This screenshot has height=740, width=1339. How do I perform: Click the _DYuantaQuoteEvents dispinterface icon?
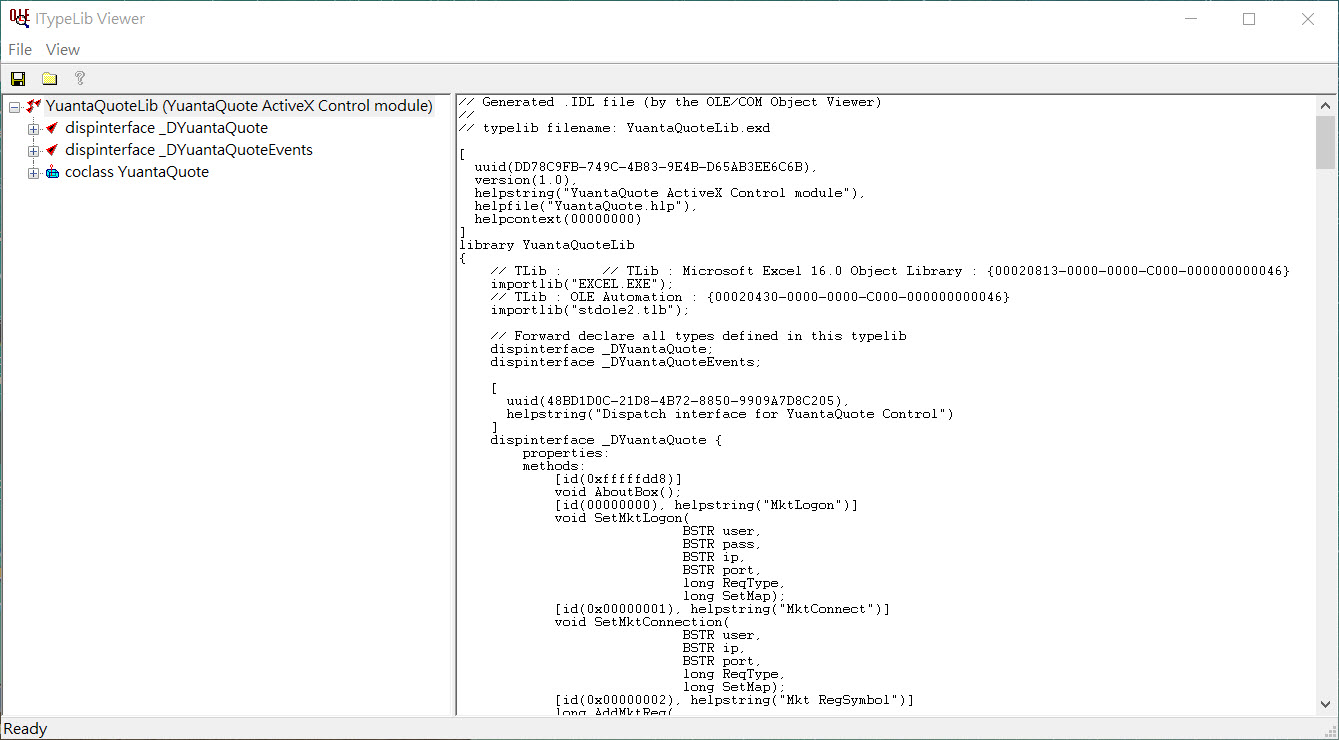tap(53, 150)
